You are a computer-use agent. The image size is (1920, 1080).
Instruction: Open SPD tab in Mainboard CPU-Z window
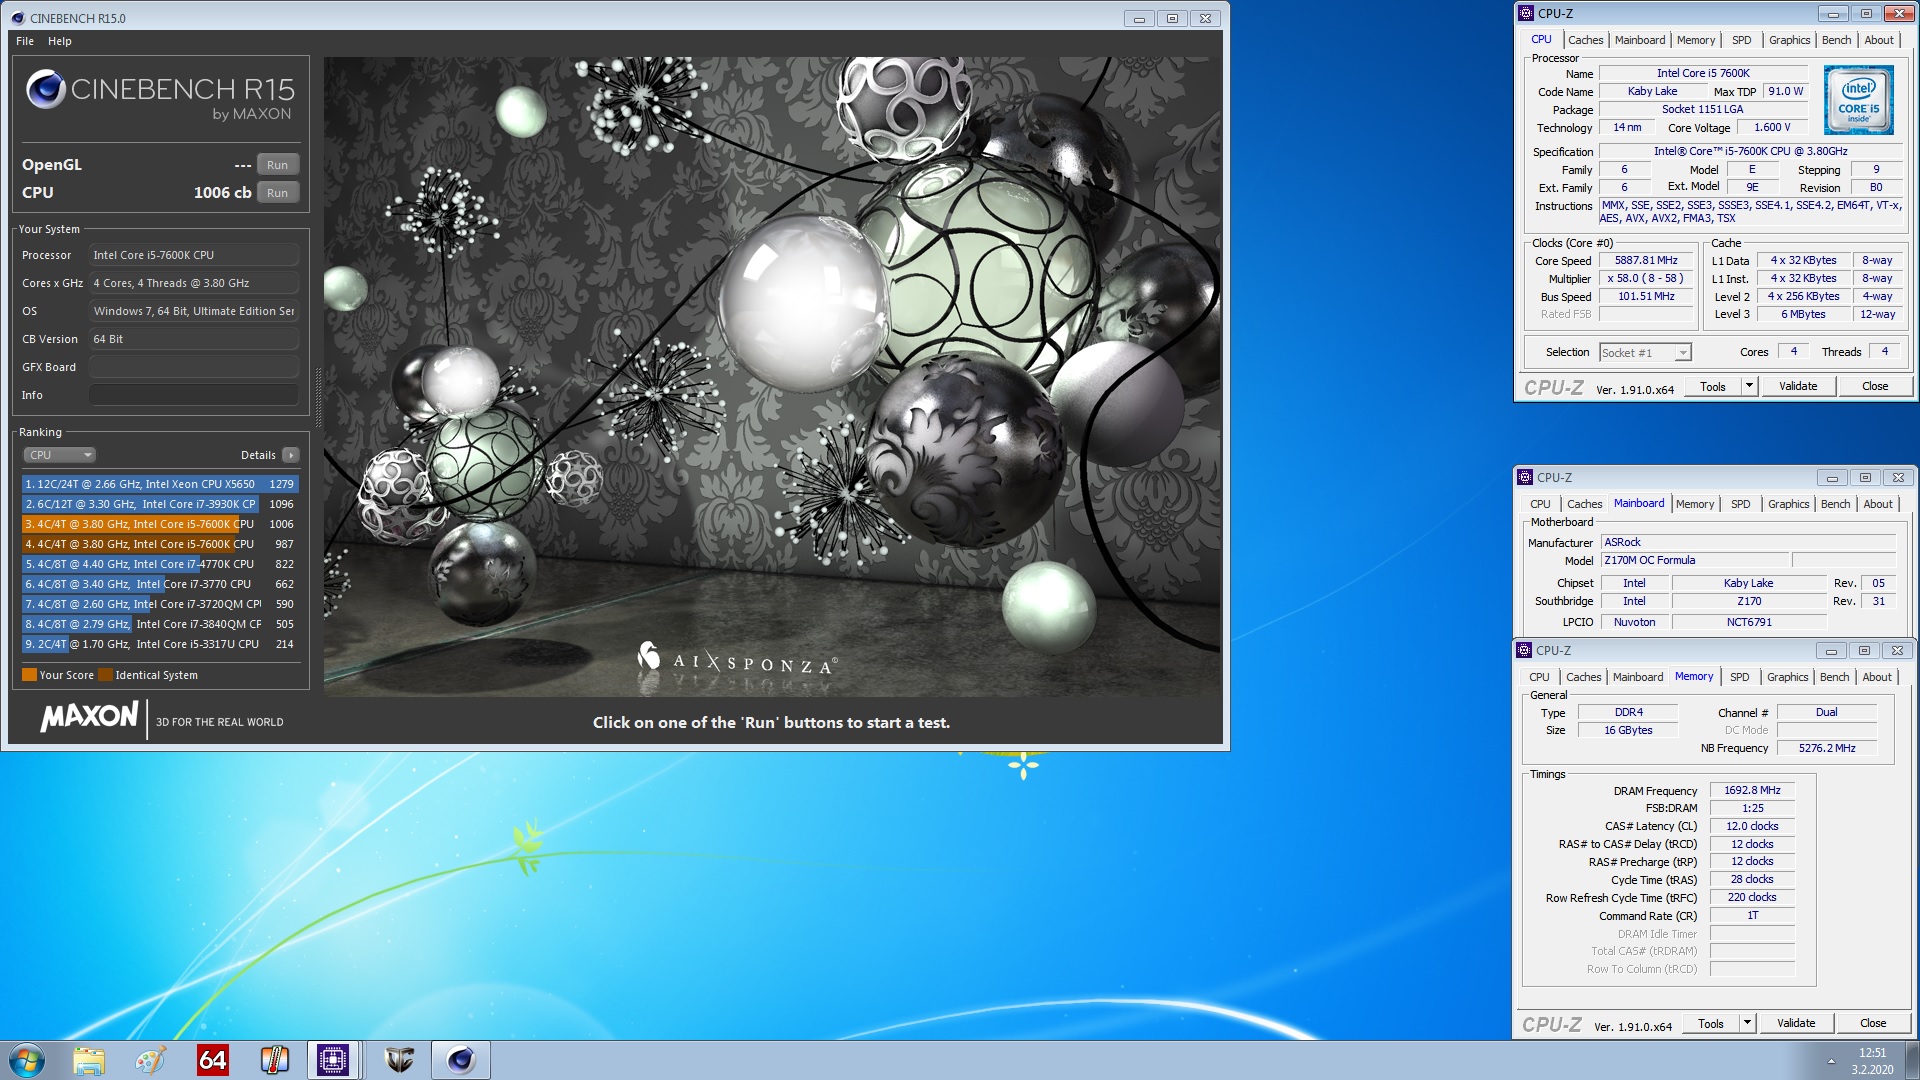1740,504
